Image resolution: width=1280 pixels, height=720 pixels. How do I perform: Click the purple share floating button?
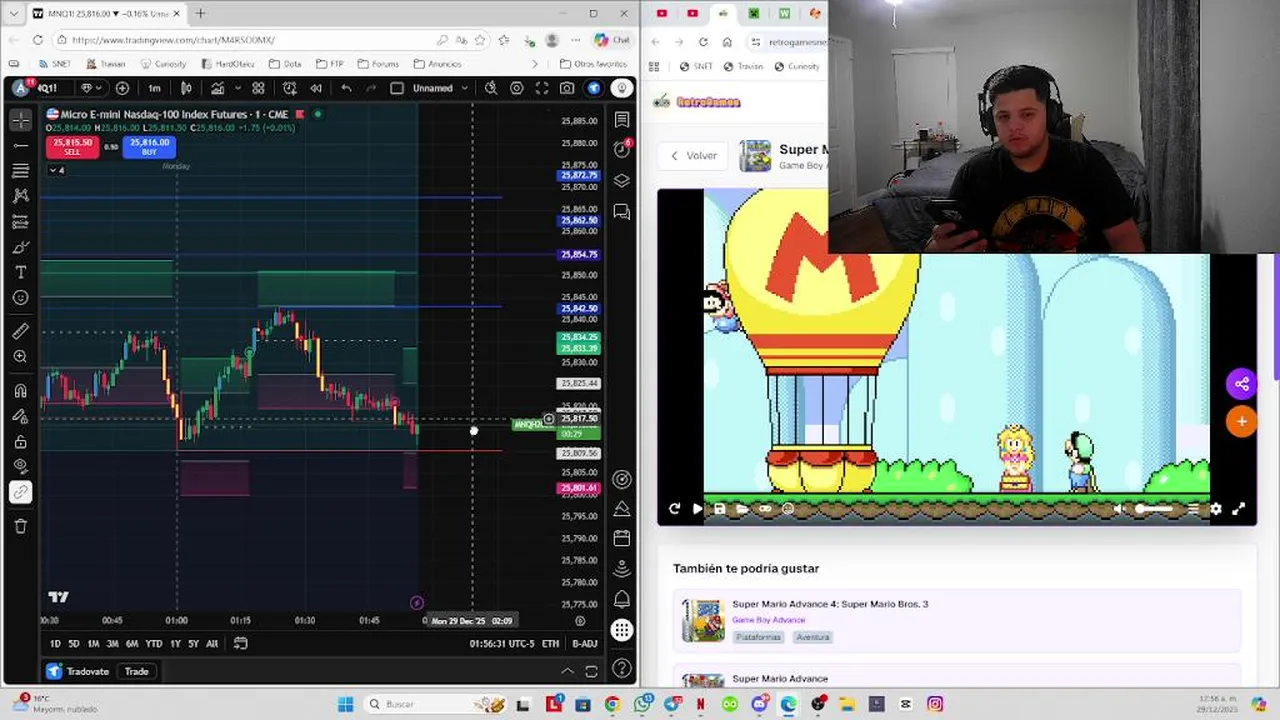pyautogui.click(x=1241, y=384)
